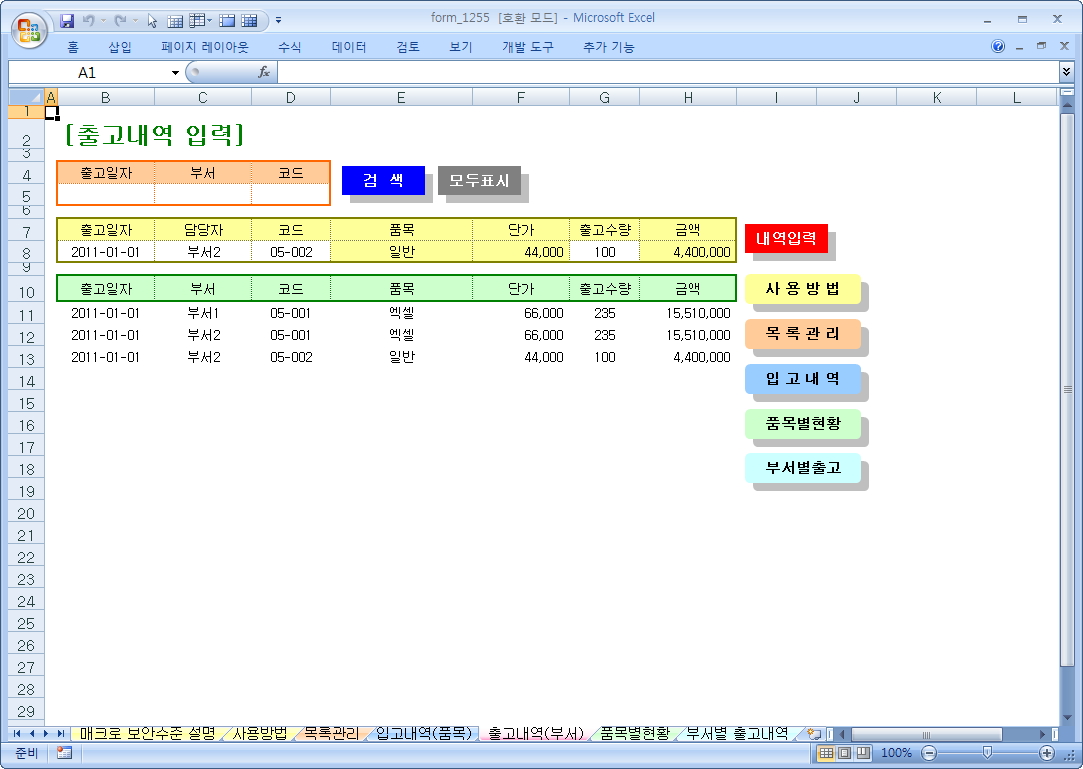Click the zoom slider handle
This screenshot has width=1083, height=769.
pos(987,752)
